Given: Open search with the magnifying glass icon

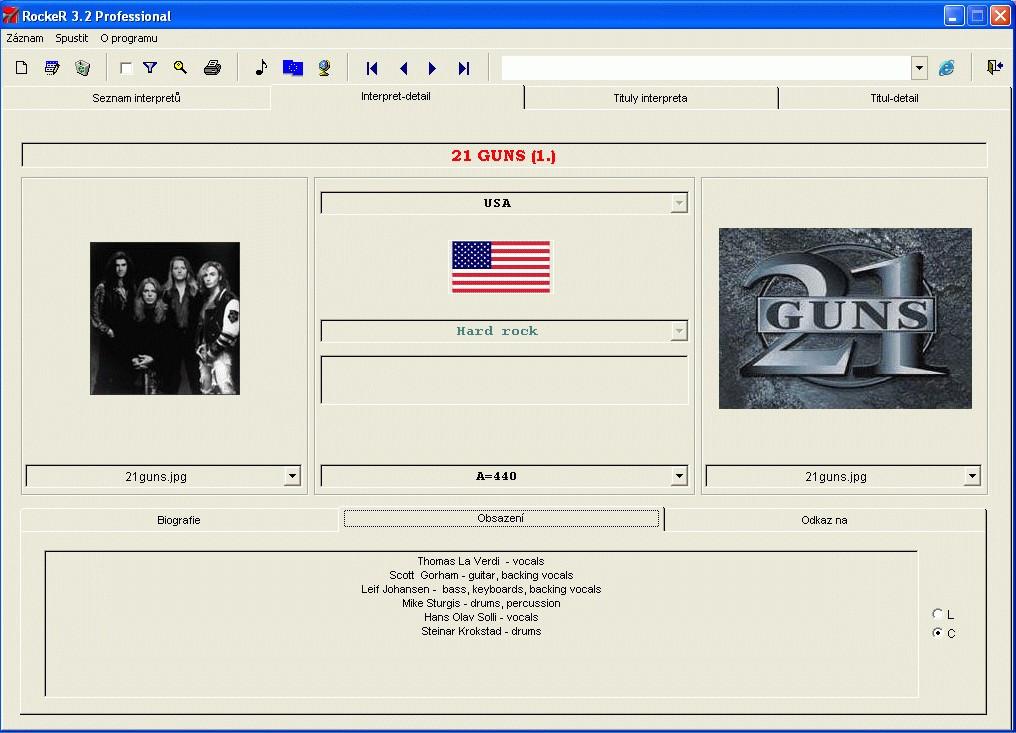Looking at the screenshot, I should (x=180, y=67).
